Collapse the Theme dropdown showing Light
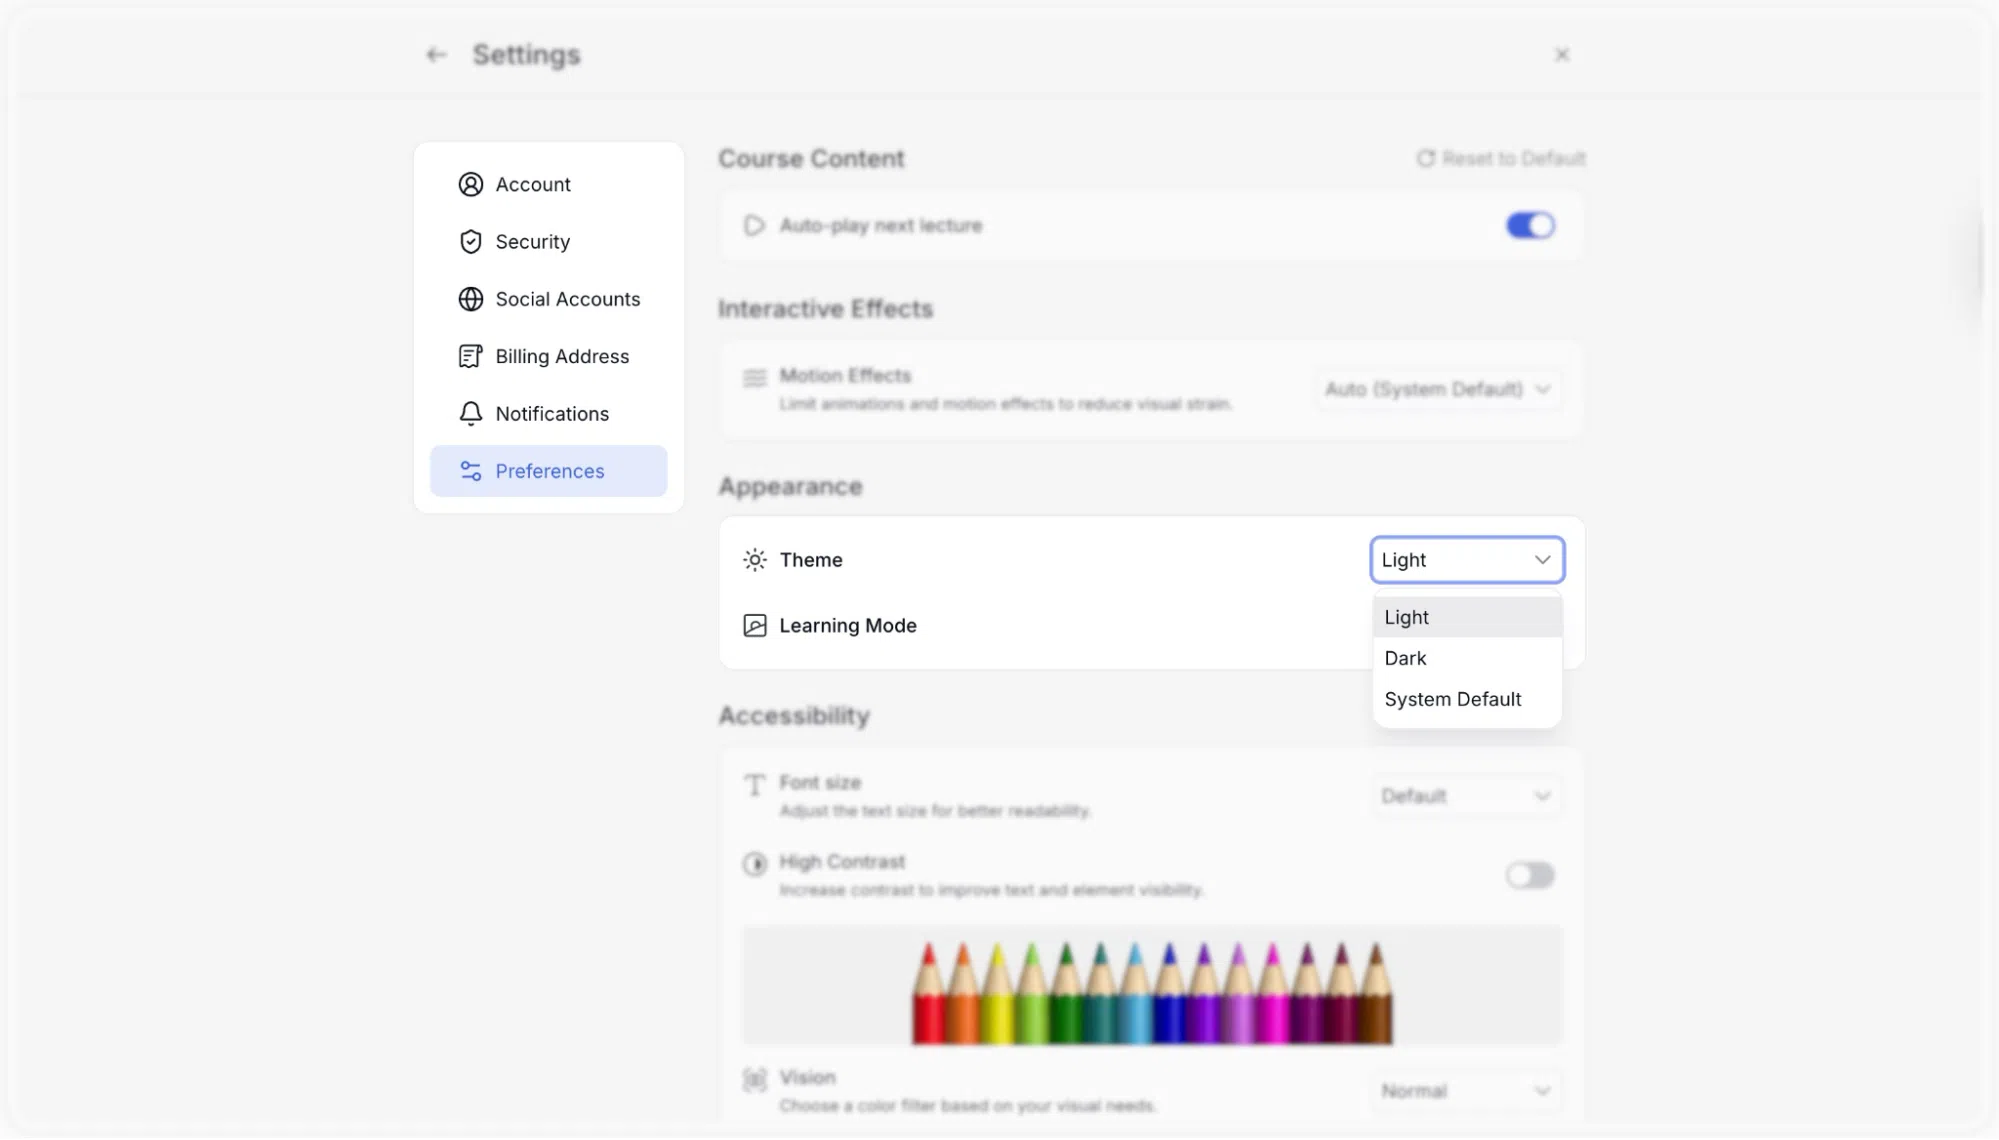Image resolution: width=1999 pixels, height=1140 pixels. pos(1467,560)
